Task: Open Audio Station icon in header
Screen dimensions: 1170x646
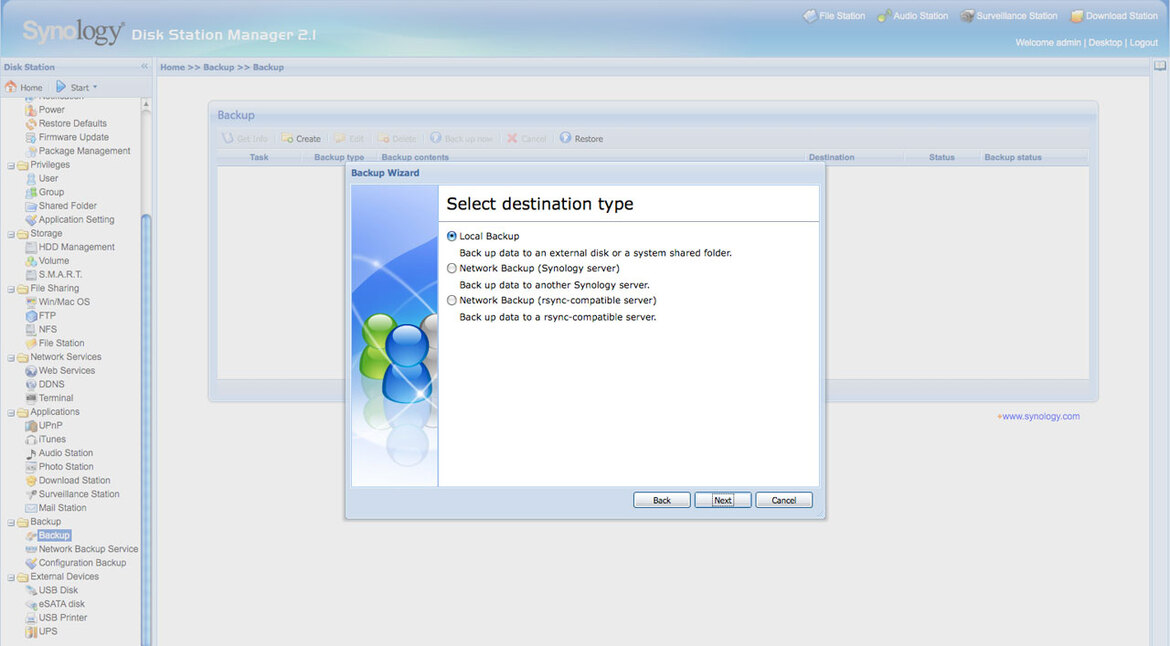Action: [883, 16]
